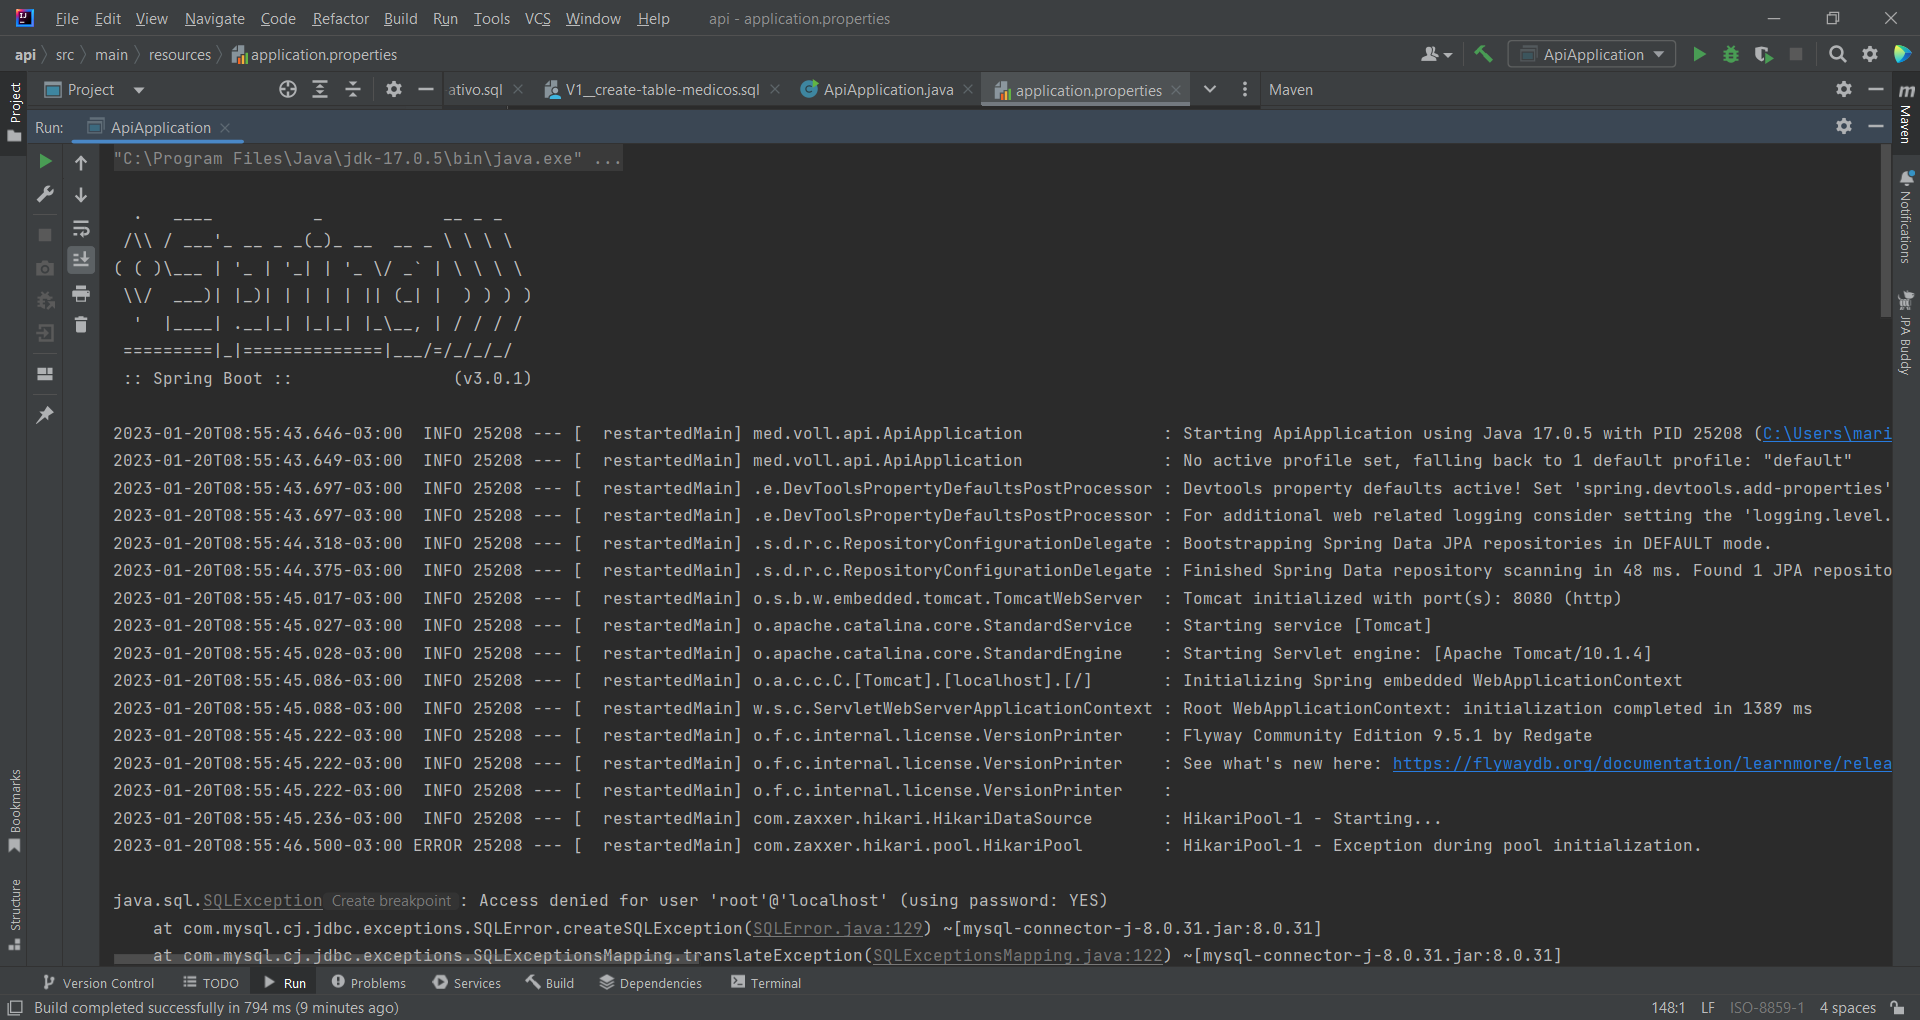
Task: Open C:\Users path link in log
Action: coord(1827,433)
